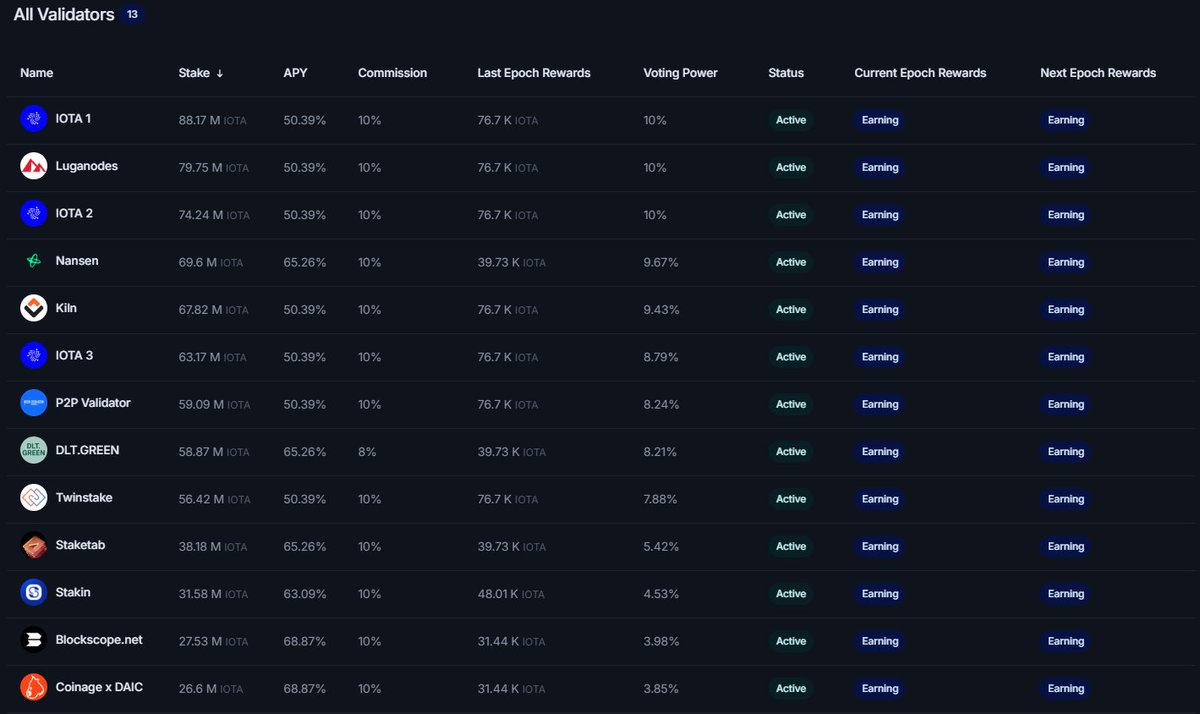1200x714 pixels.
Task: Select the 88.17 M IOTA stake value
Action: 213,120
